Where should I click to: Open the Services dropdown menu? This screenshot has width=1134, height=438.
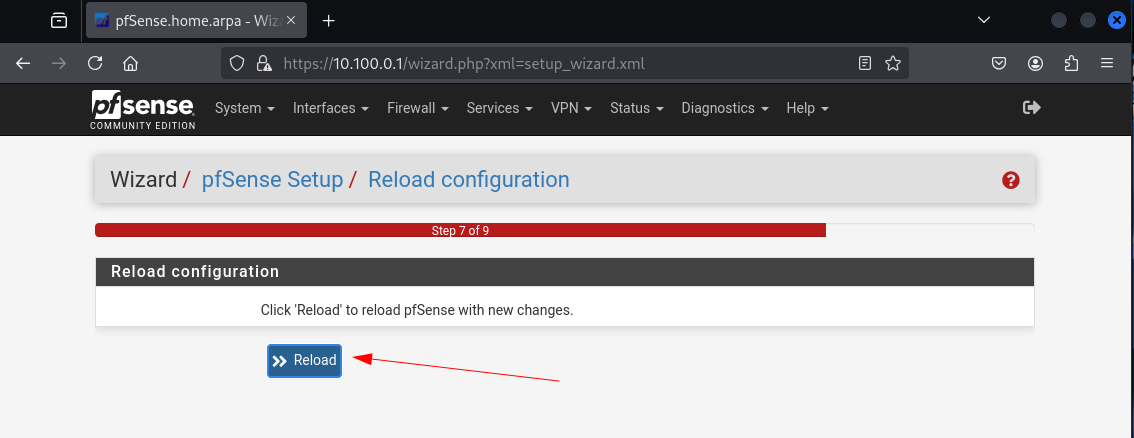[500, 108]
